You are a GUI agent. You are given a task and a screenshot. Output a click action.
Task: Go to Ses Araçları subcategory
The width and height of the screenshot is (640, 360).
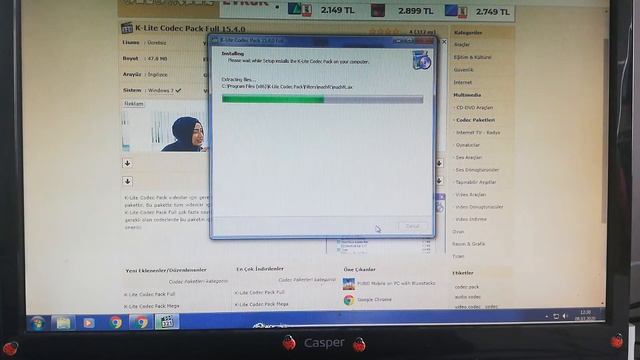469,157
